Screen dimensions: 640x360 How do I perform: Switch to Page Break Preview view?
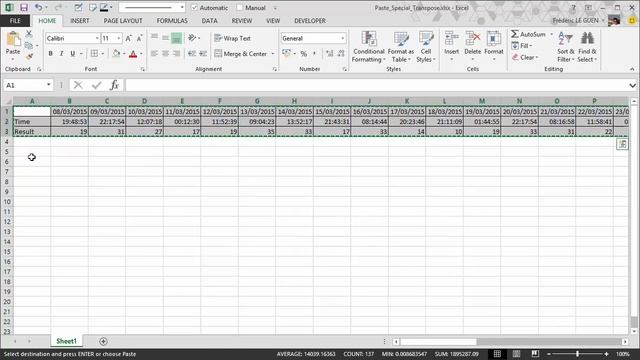click(535, 354)
